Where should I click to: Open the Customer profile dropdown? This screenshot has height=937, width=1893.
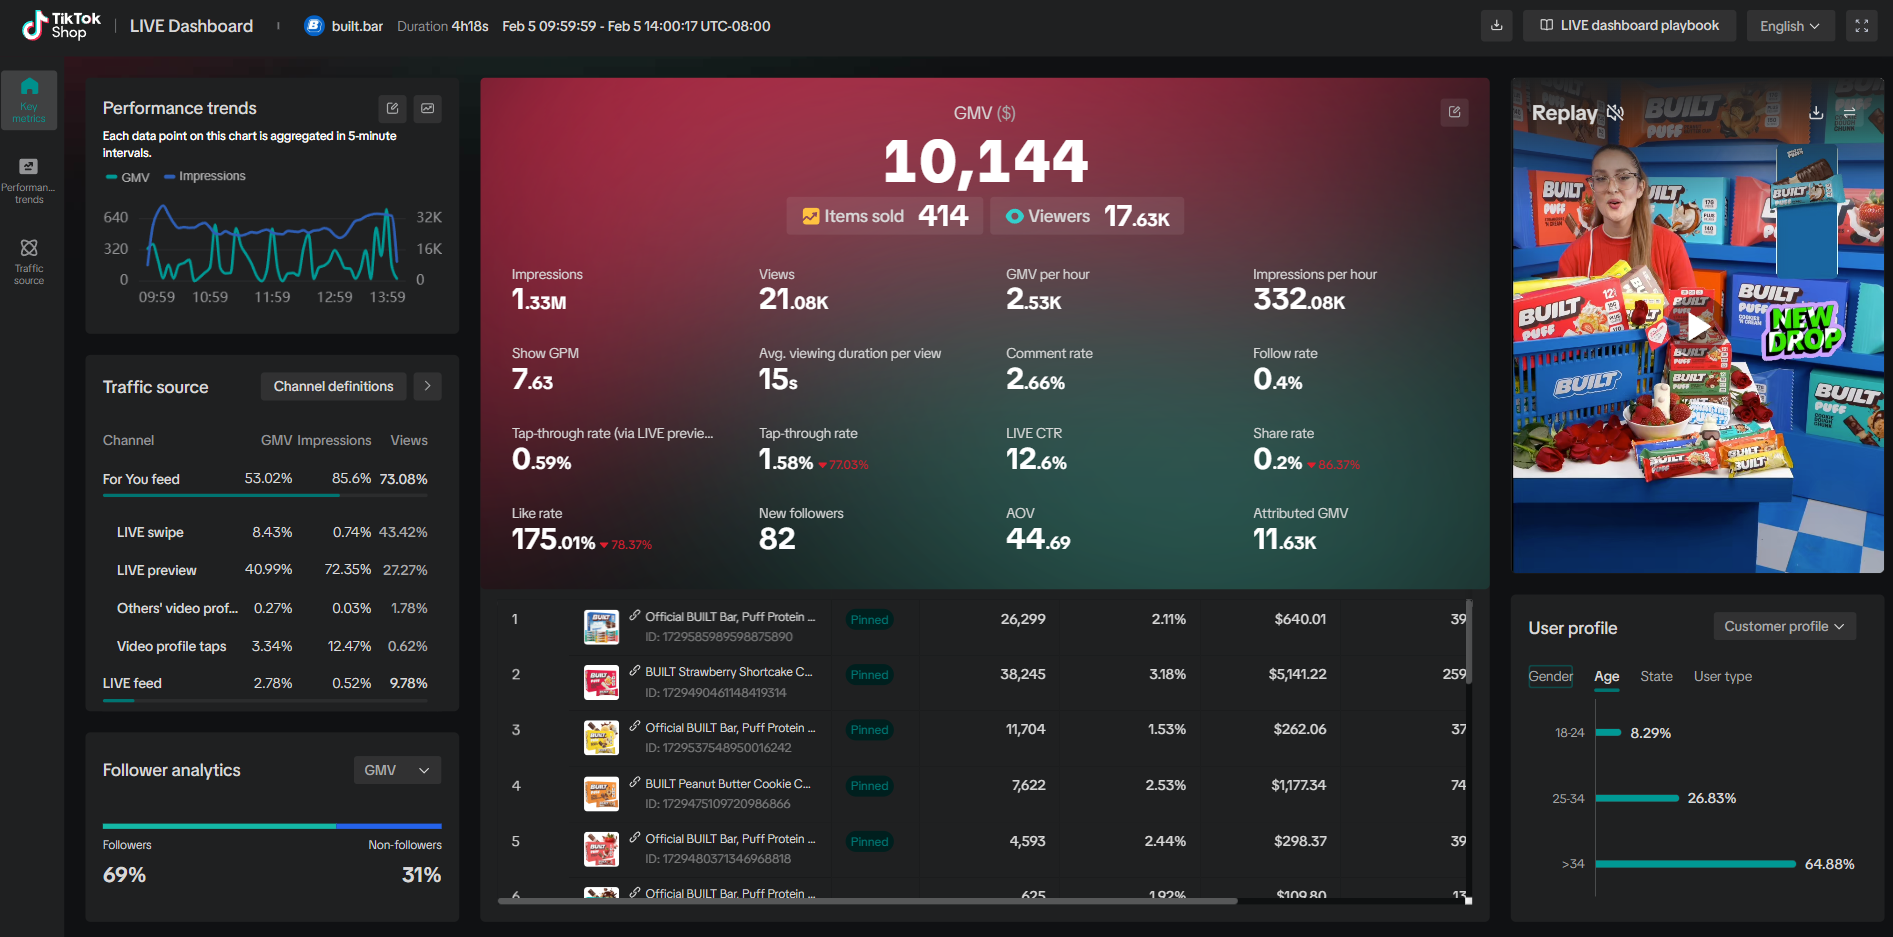coord(1784,626)
